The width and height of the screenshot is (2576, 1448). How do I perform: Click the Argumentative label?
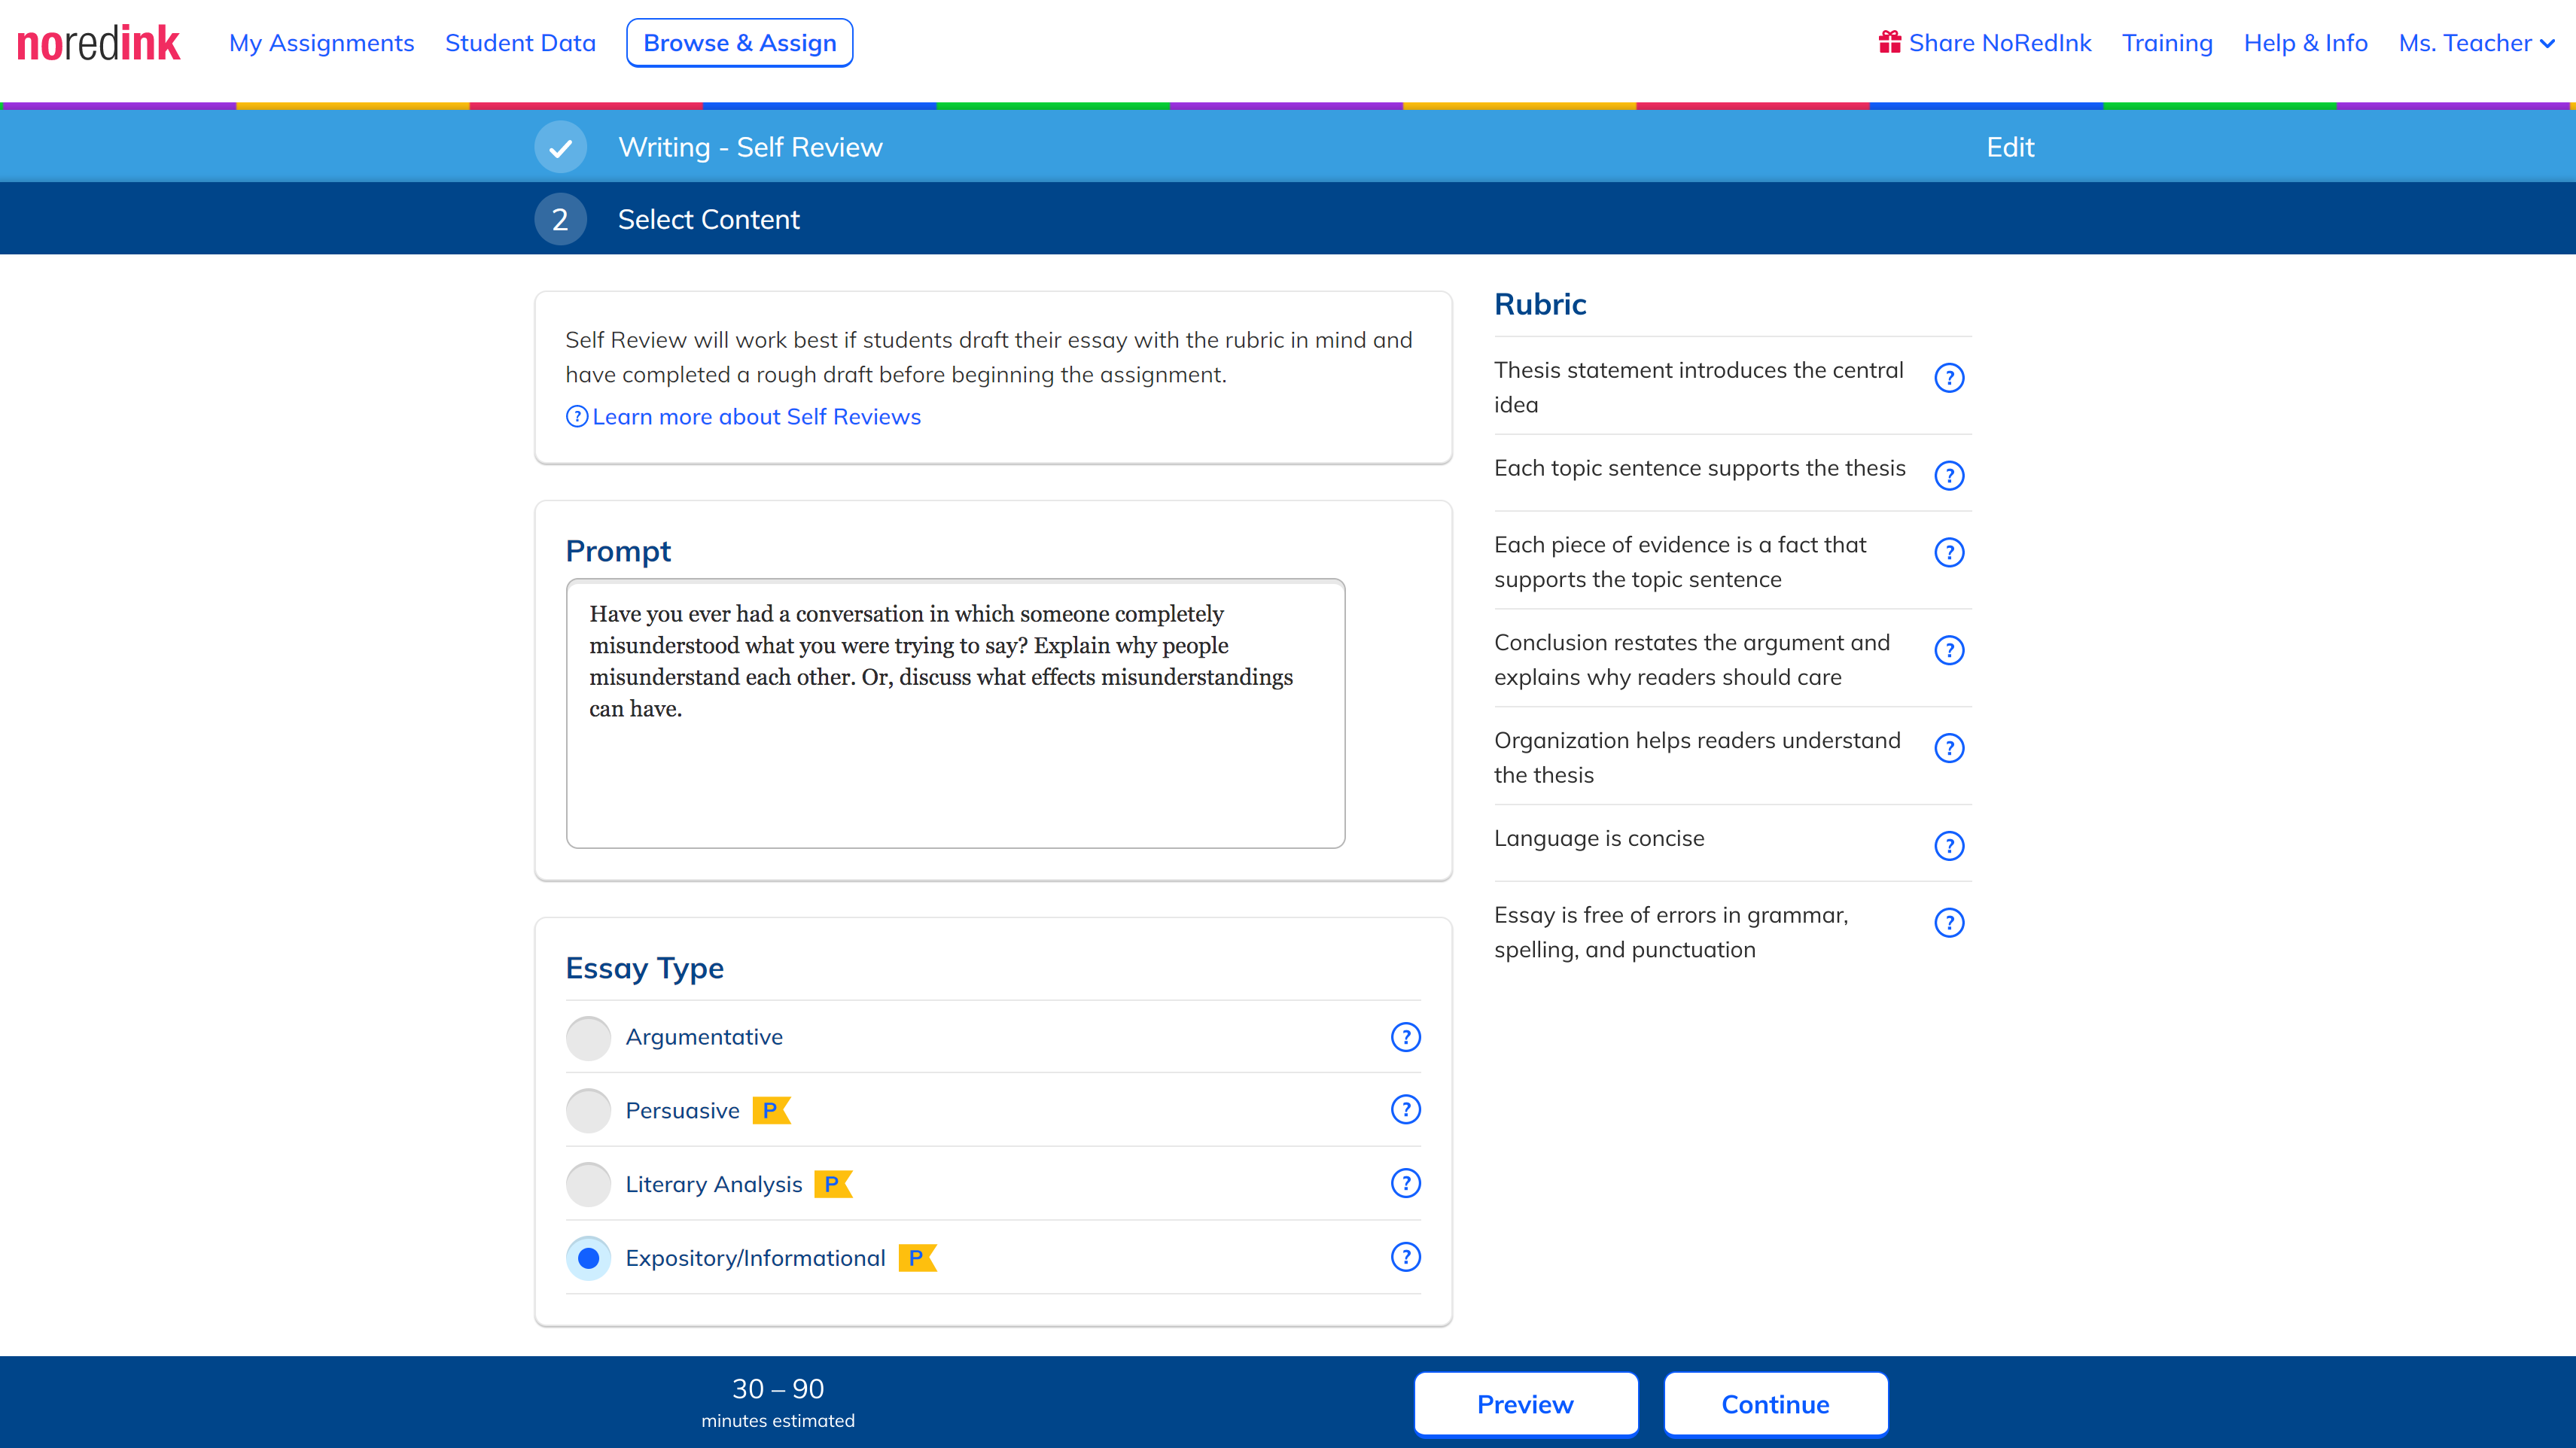704,1037
